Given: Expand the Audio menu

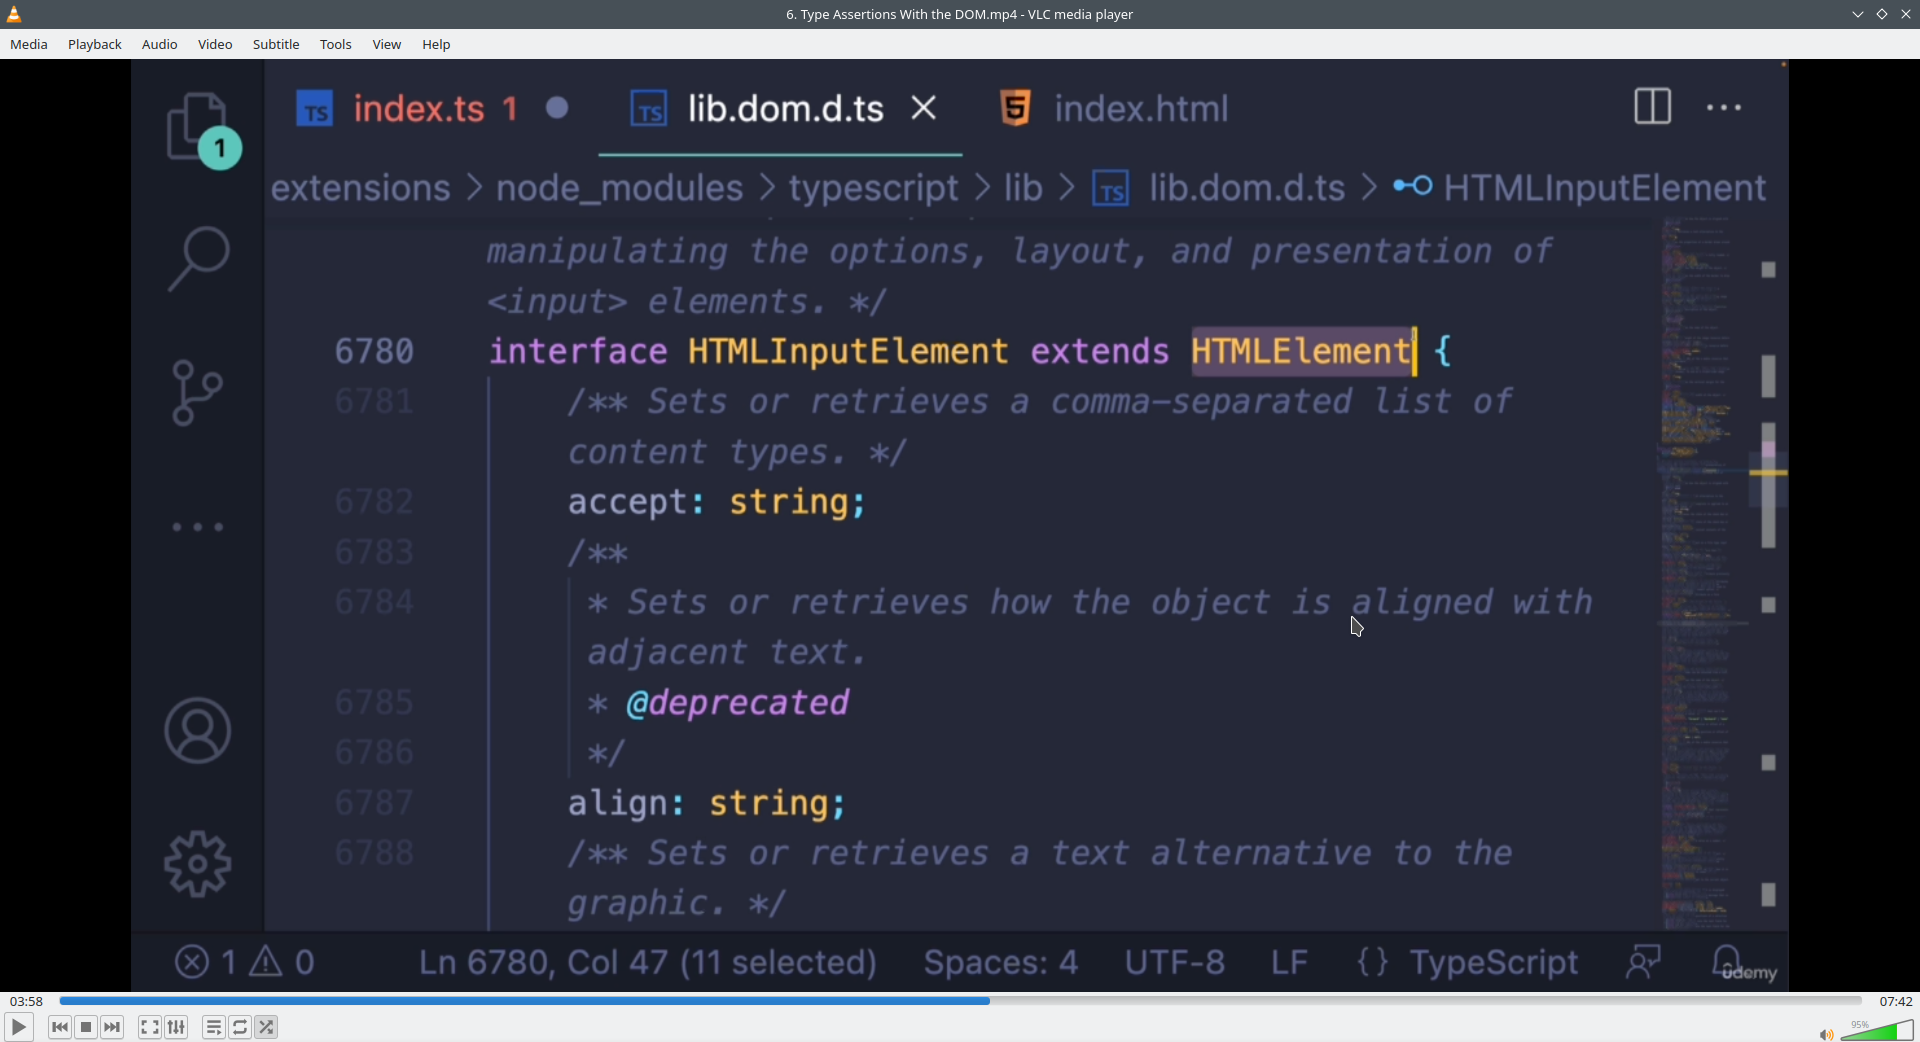Looking at the screenshot, I should pyautogui.click(x=159, y=44).
